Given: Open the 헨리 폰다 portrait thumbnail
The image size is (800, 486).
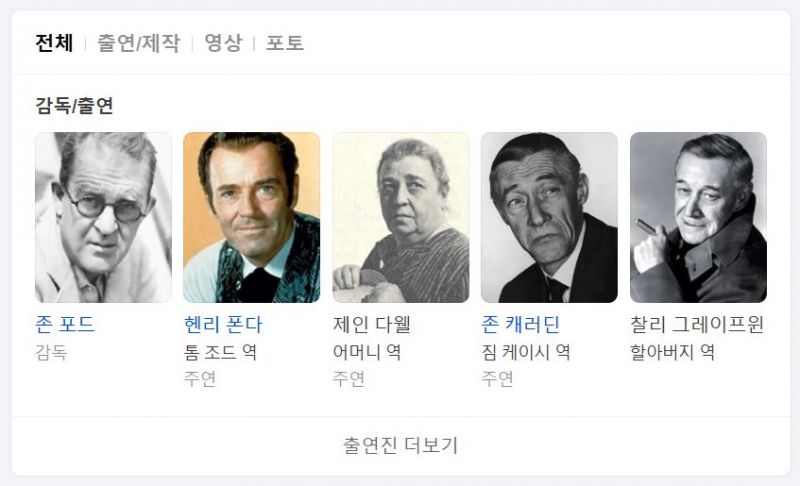Looking at the screenshot, I should pos(251,217).
